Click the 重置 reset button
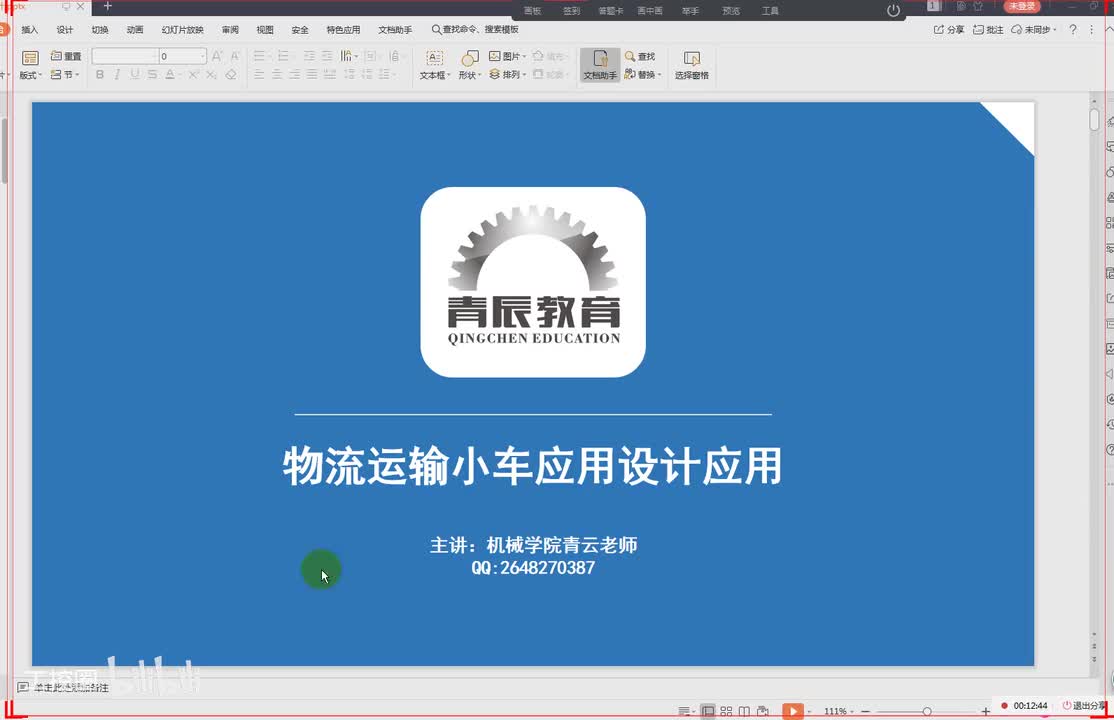Viewport: 1114px width, 720px height. pos(66,56)
